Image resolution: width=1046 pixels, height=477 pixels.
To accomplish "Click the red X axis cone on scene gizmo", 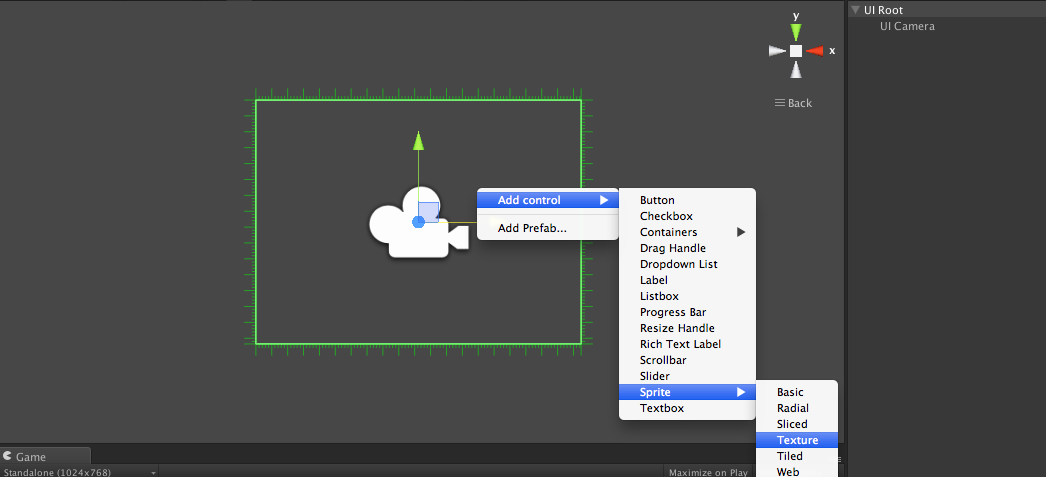I will [815, 51].
